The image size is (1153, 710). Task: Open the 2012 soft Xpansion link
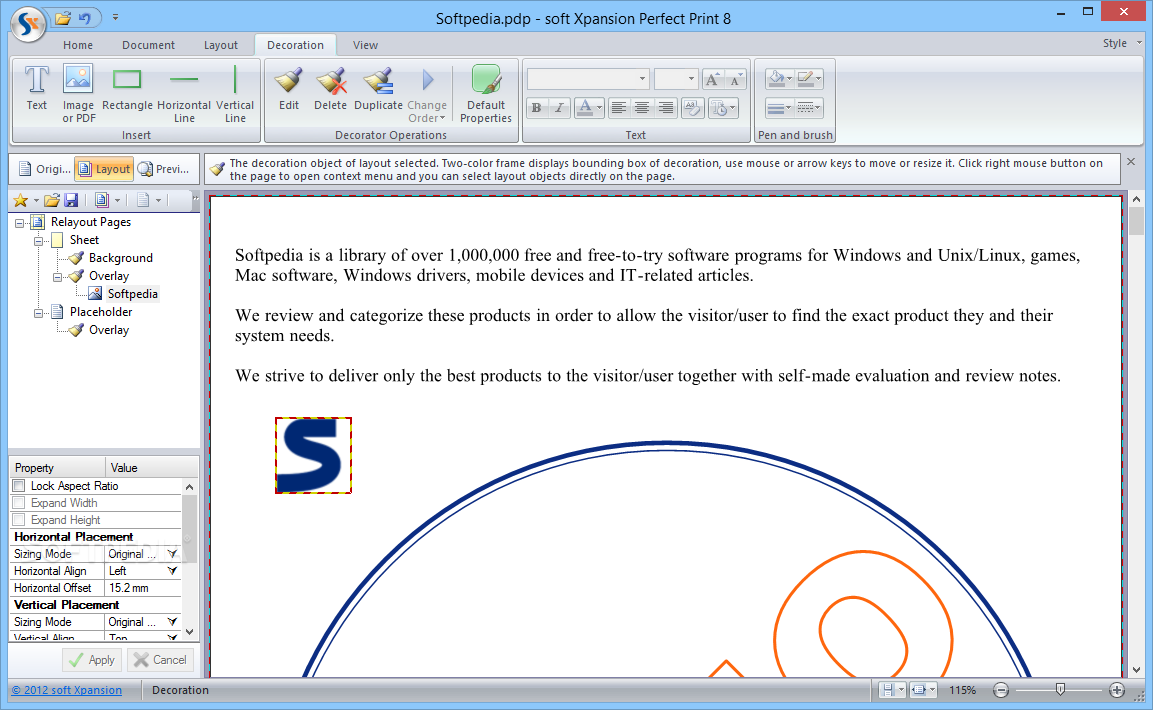tap(67, 690)
